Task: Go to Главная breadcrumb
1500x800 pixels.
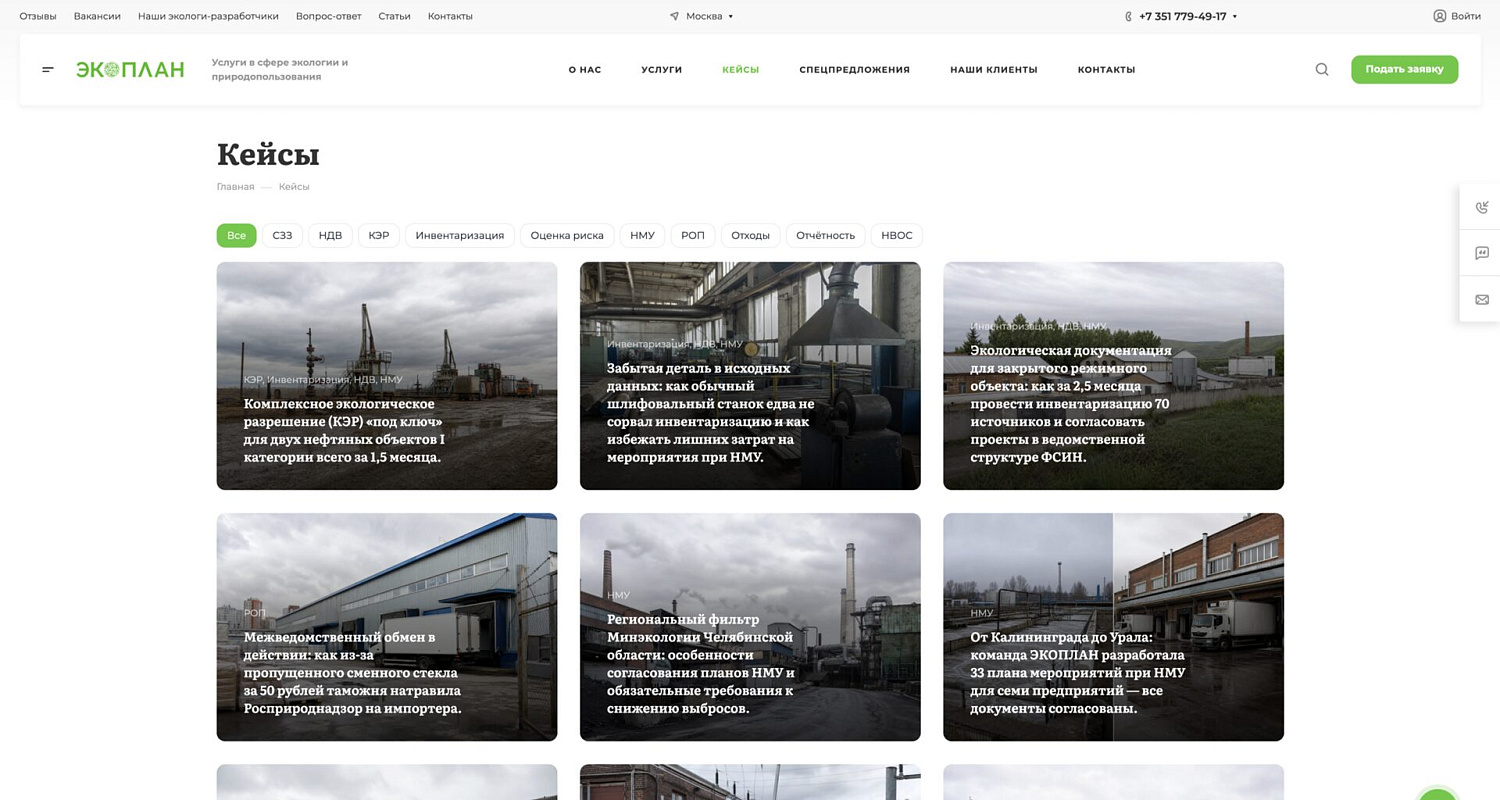Action: coord(236,187)
